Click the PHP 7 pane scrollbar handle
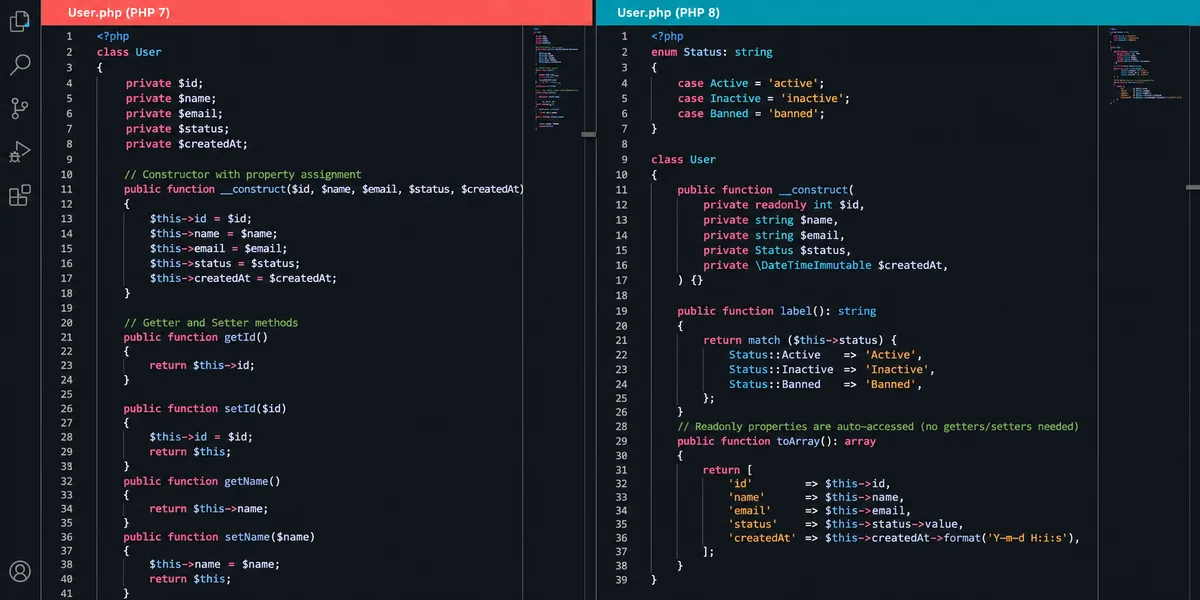Screen dimensions: 1200x600 tap(589, 133)
